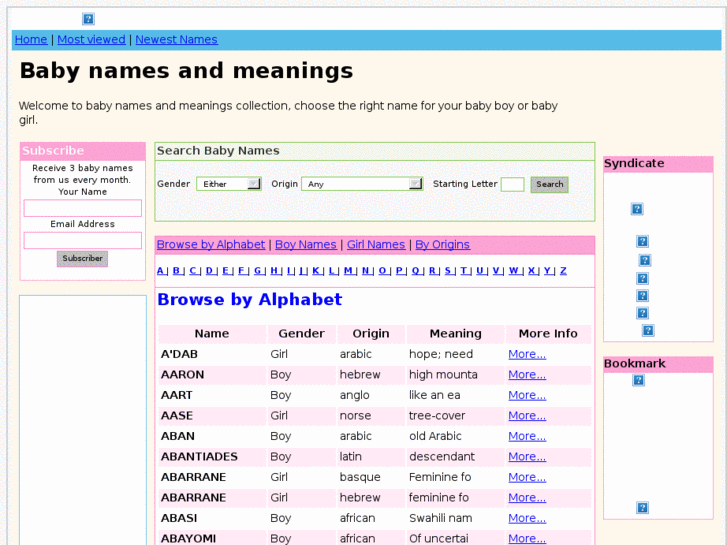Select the Girl Names tab link
Screen dimensions: 727x545
(376, 244)
